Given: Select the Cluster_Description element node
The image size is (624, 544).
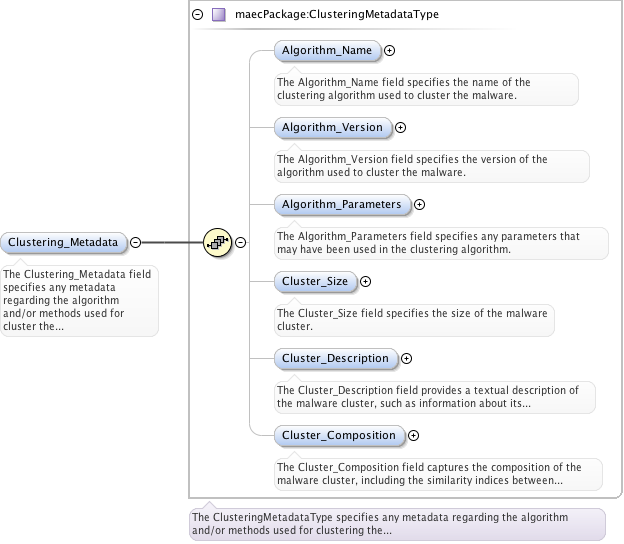Looking at the screenshot, I should pos(335,358).
